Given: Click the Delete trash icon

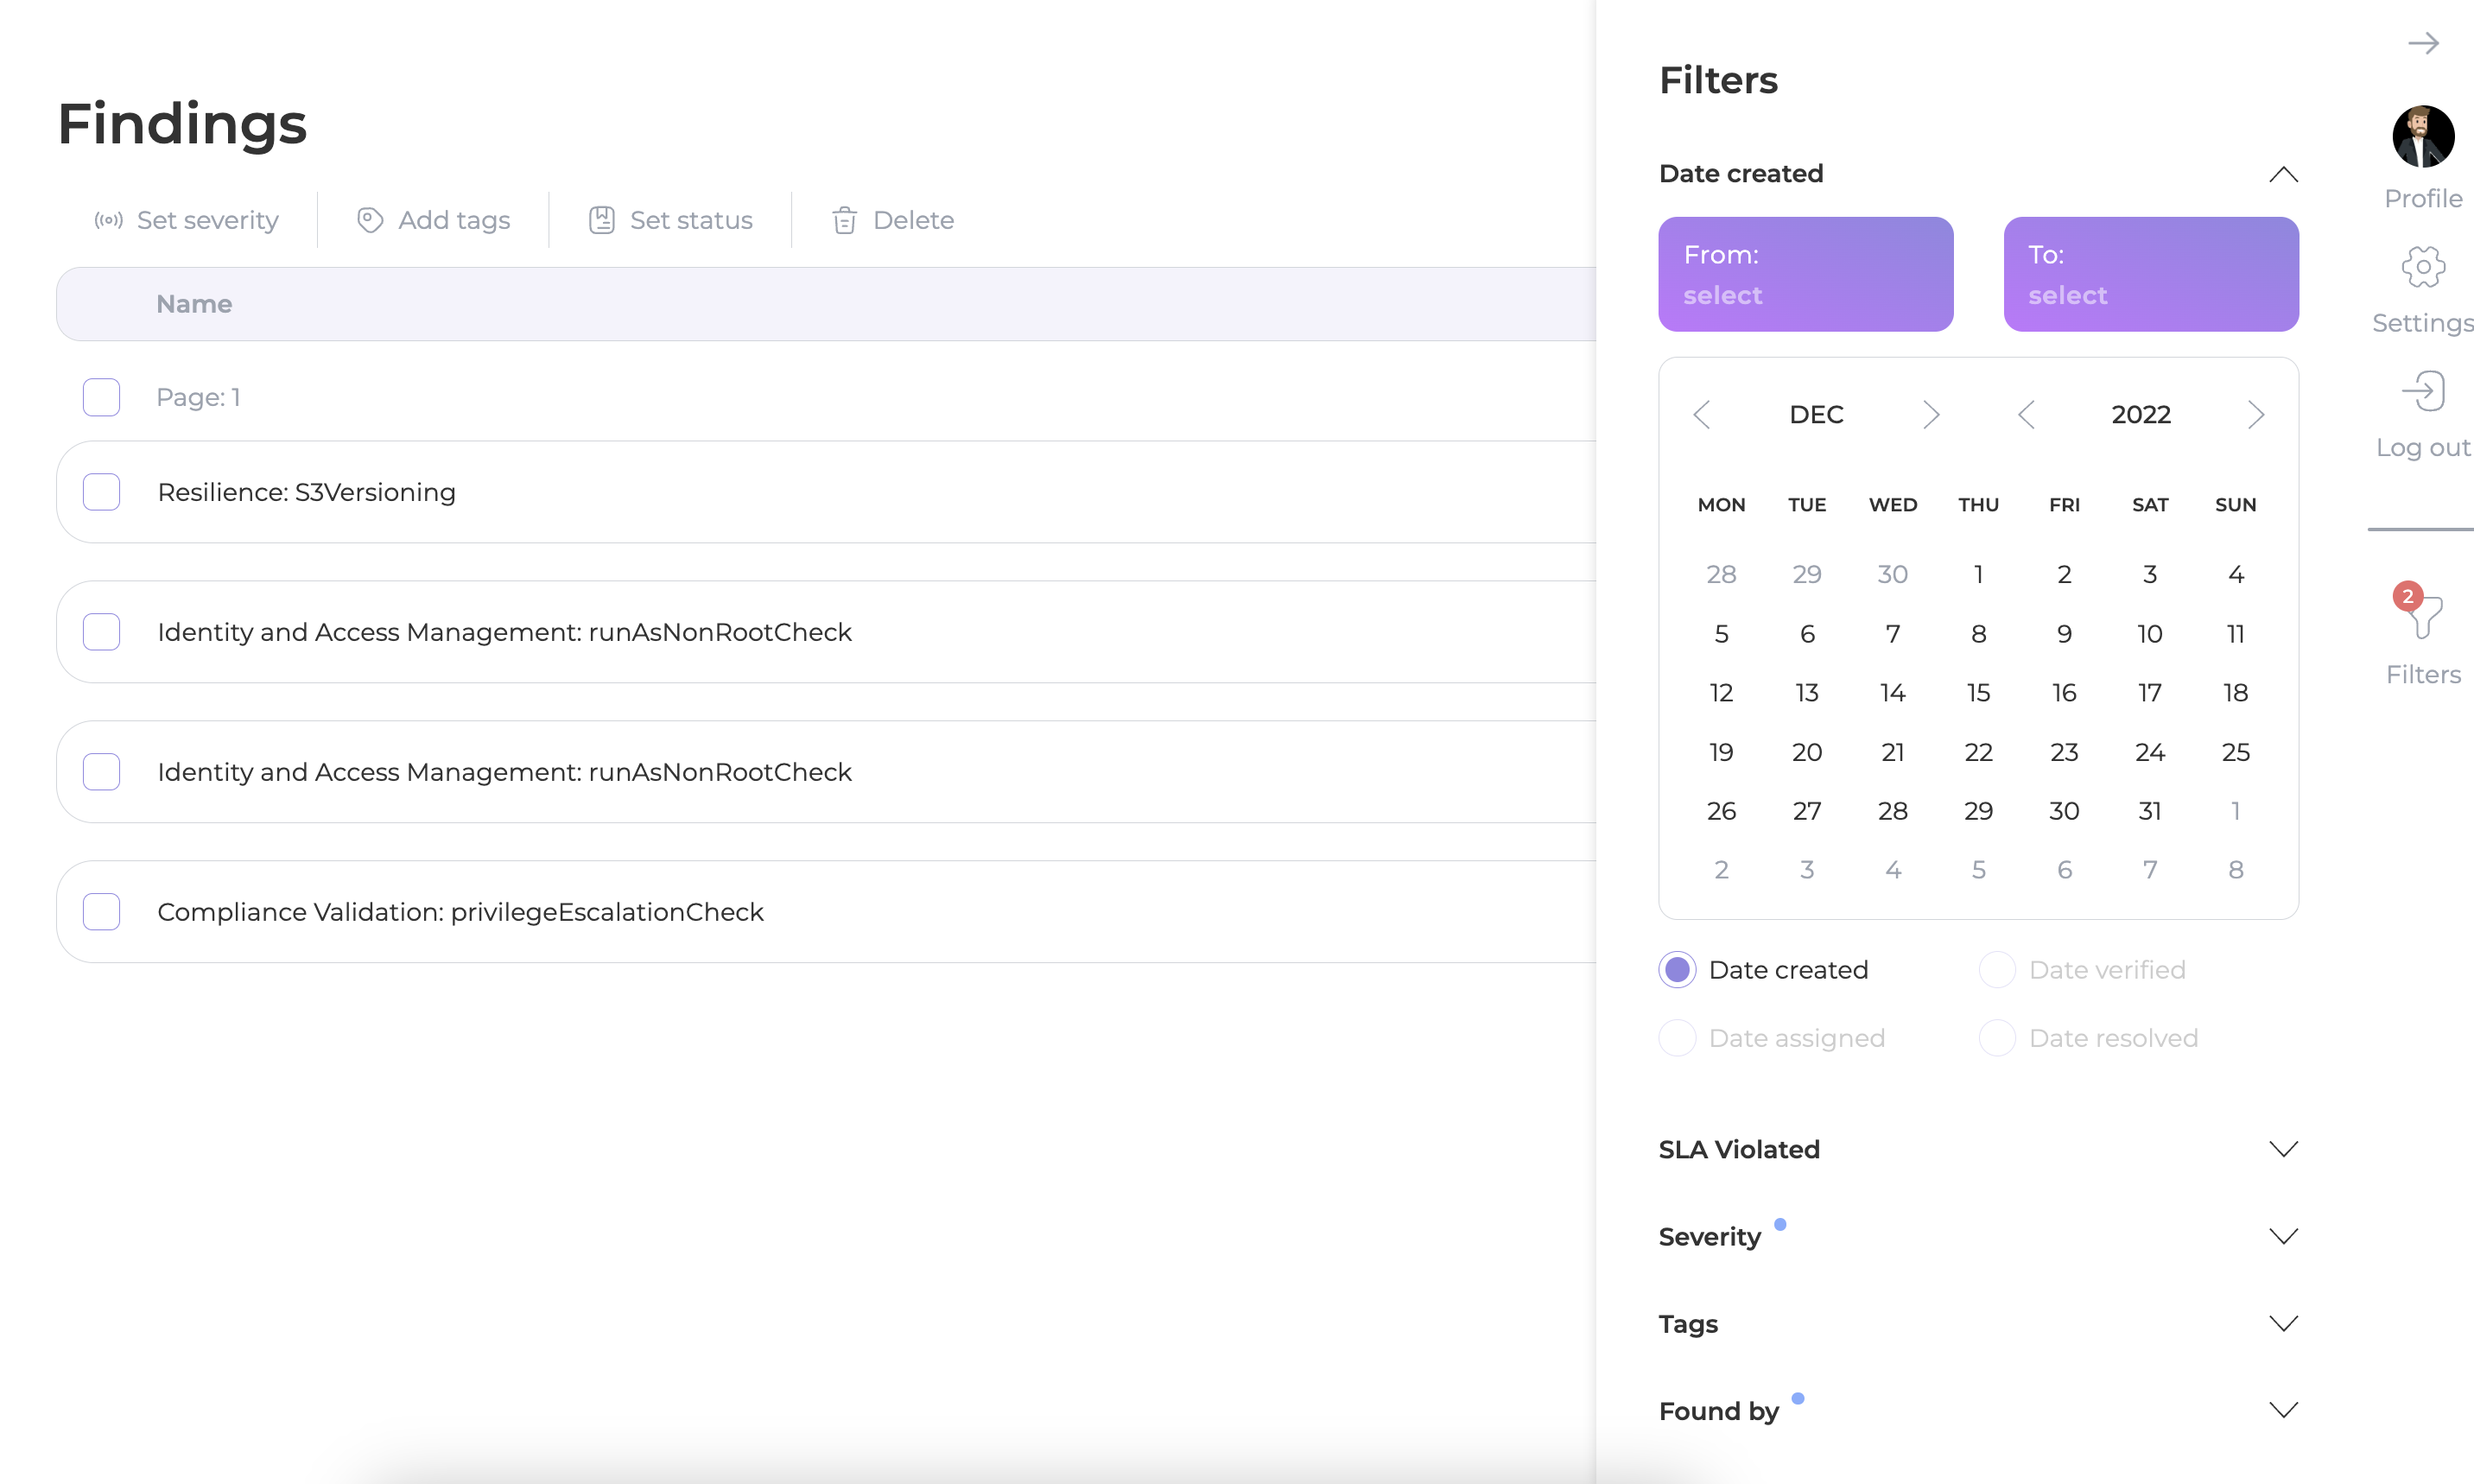Looking at the screenshot, I should (x=845, y=220).
